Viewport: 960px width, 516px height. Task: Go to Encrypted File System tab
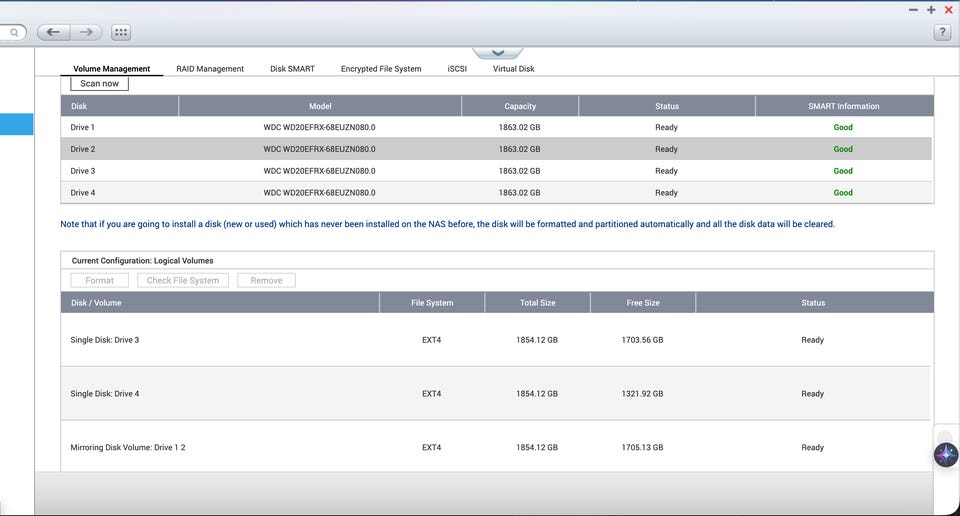[x=381, y=69]
